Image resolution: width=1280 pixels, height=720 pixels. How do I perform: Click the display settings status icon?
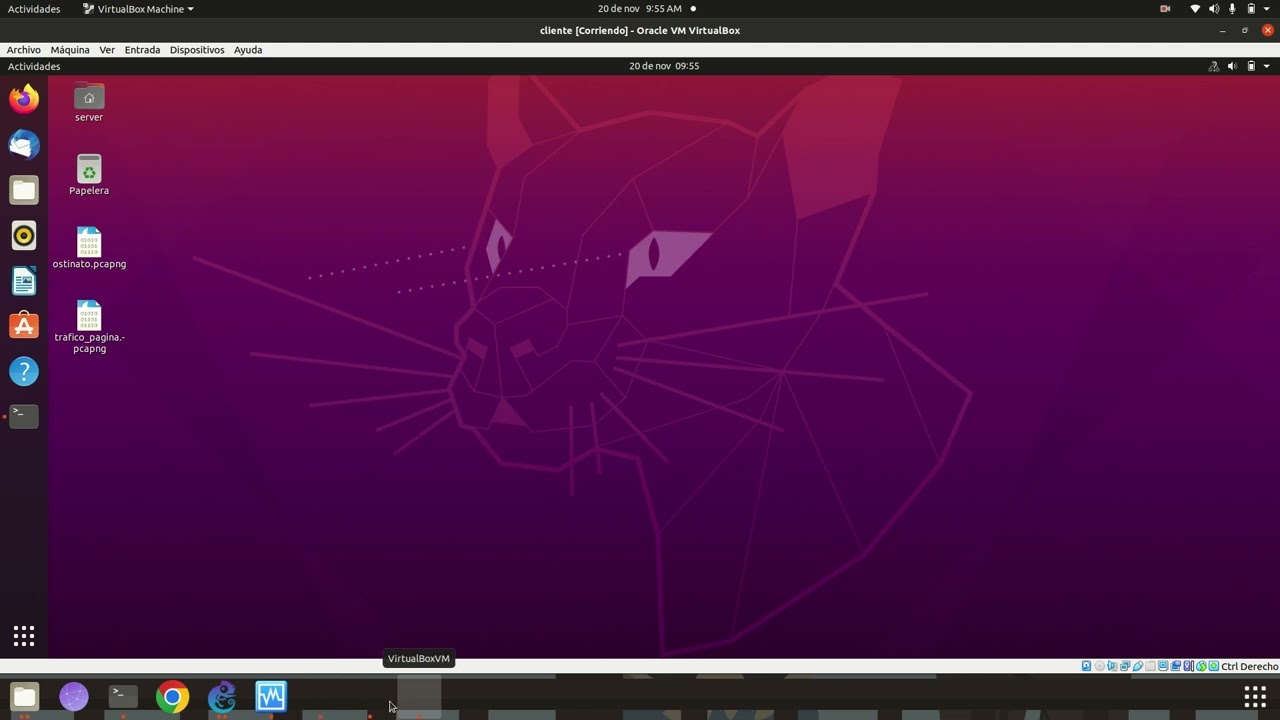[1163, 666]
